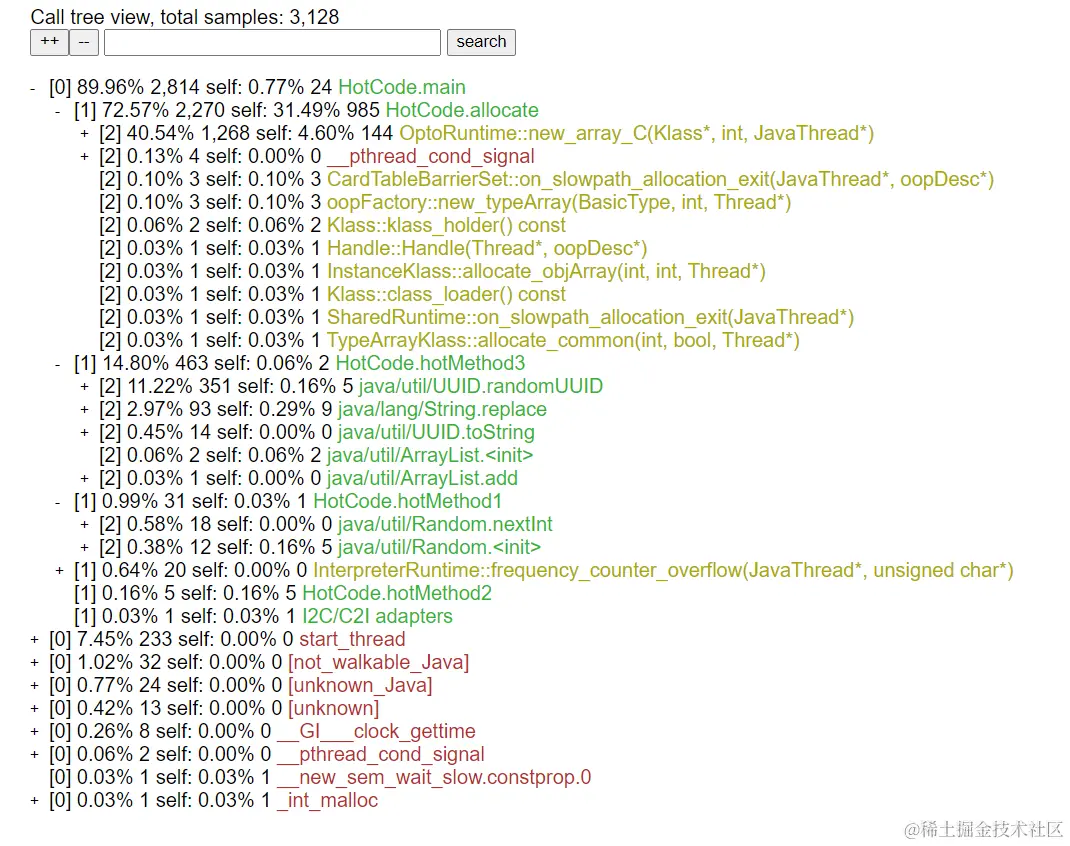Click the search button

(x=481, y=42)
